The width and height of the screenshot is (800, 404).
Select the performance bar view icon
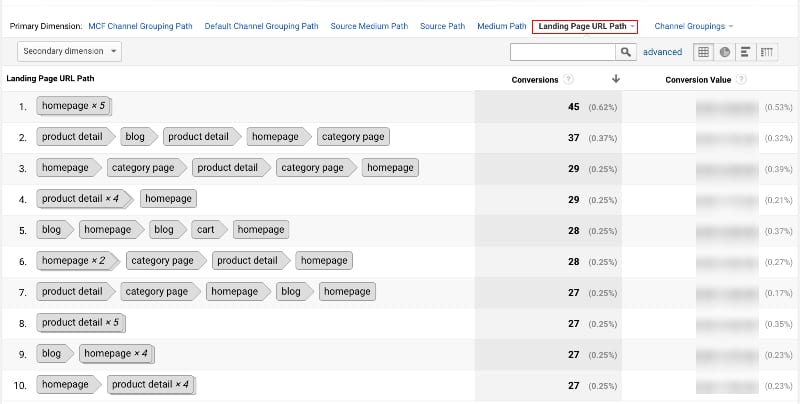[745, 52]
